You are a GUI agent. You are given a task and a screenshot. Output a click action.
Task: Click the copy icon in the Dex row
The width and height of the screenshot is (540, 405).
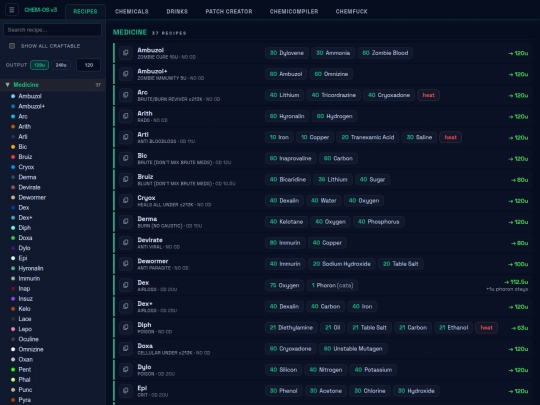126,285
